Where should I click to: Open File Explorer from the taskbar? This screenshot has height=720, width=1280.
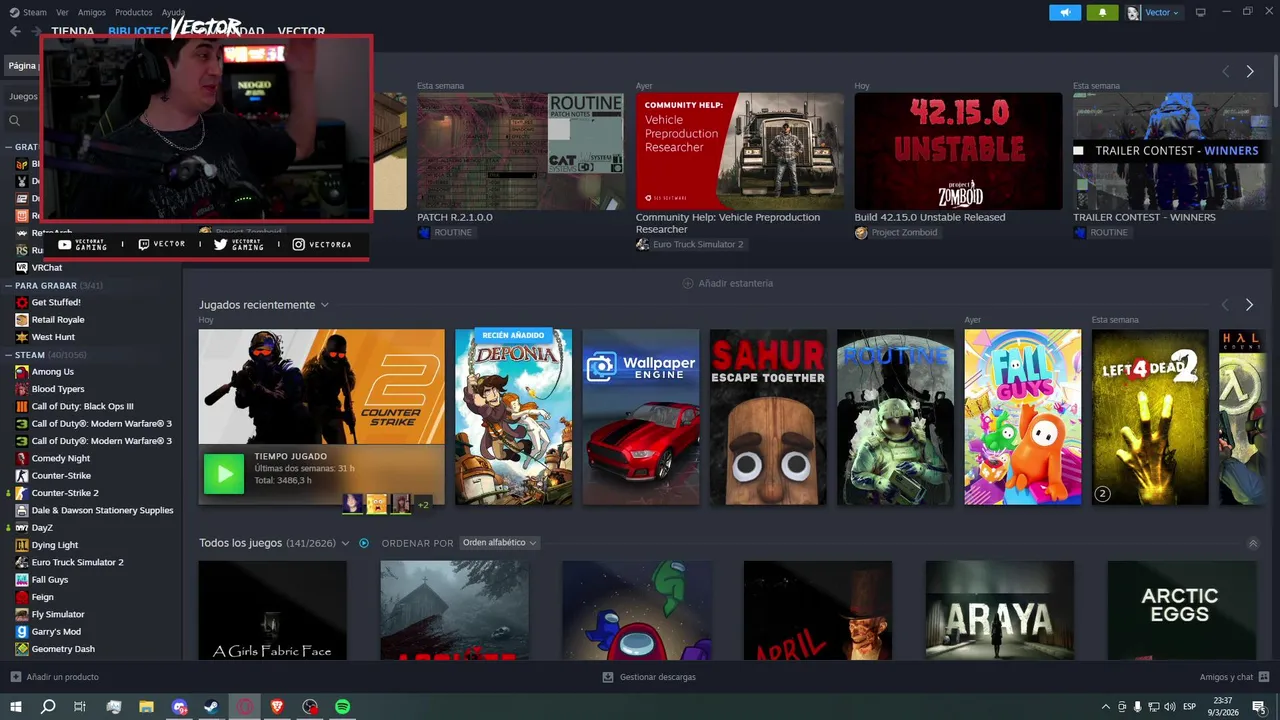click(146, 707)
